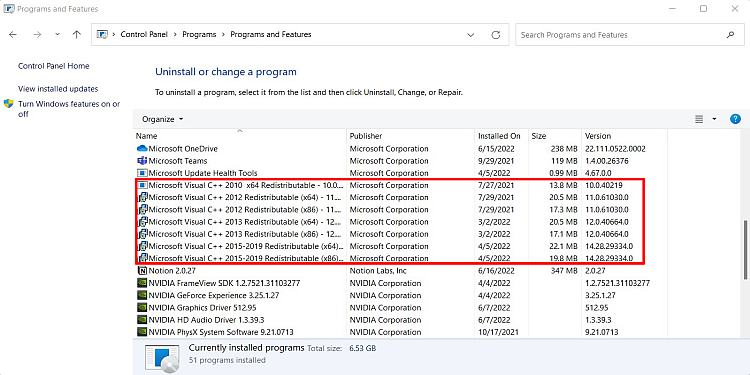Select Visual C++ 2015-2019 (x64) Redistributable icon
750x375 pixels.
pyautogui.click(x=142, y=246)
